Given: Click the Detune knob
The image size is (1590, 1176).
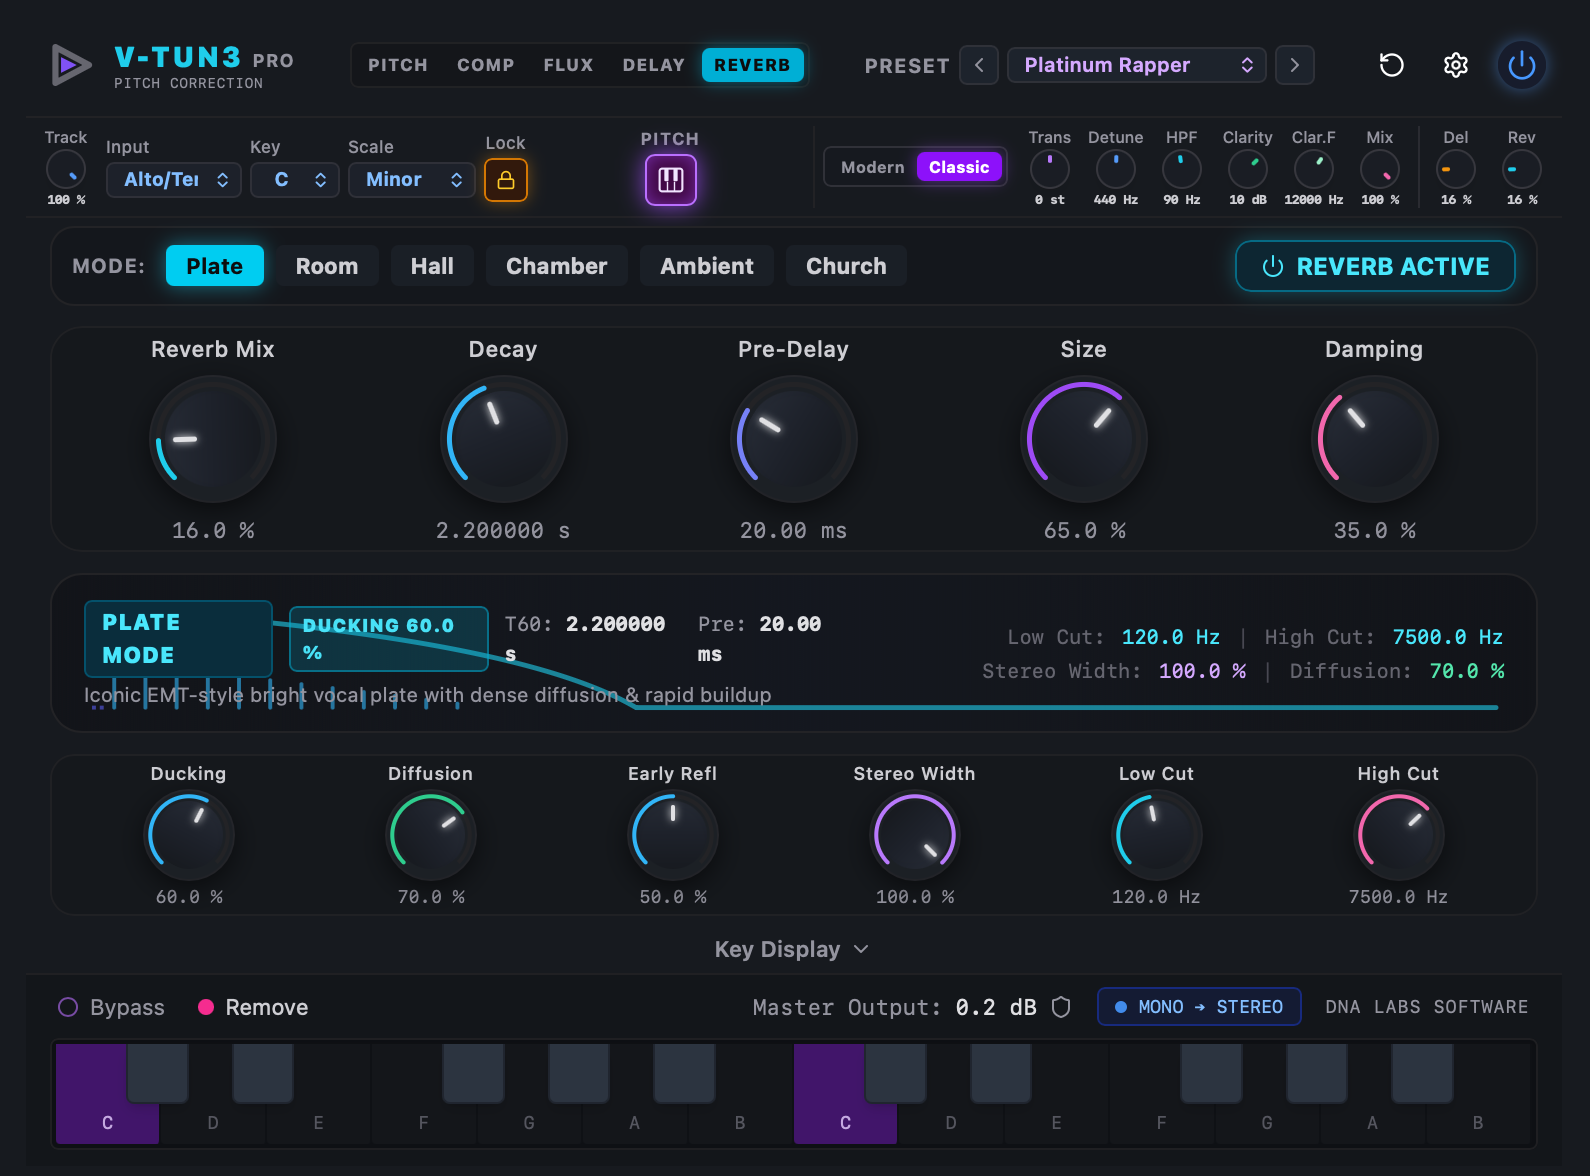Looking at the screenshot, I should (1115, 169).
